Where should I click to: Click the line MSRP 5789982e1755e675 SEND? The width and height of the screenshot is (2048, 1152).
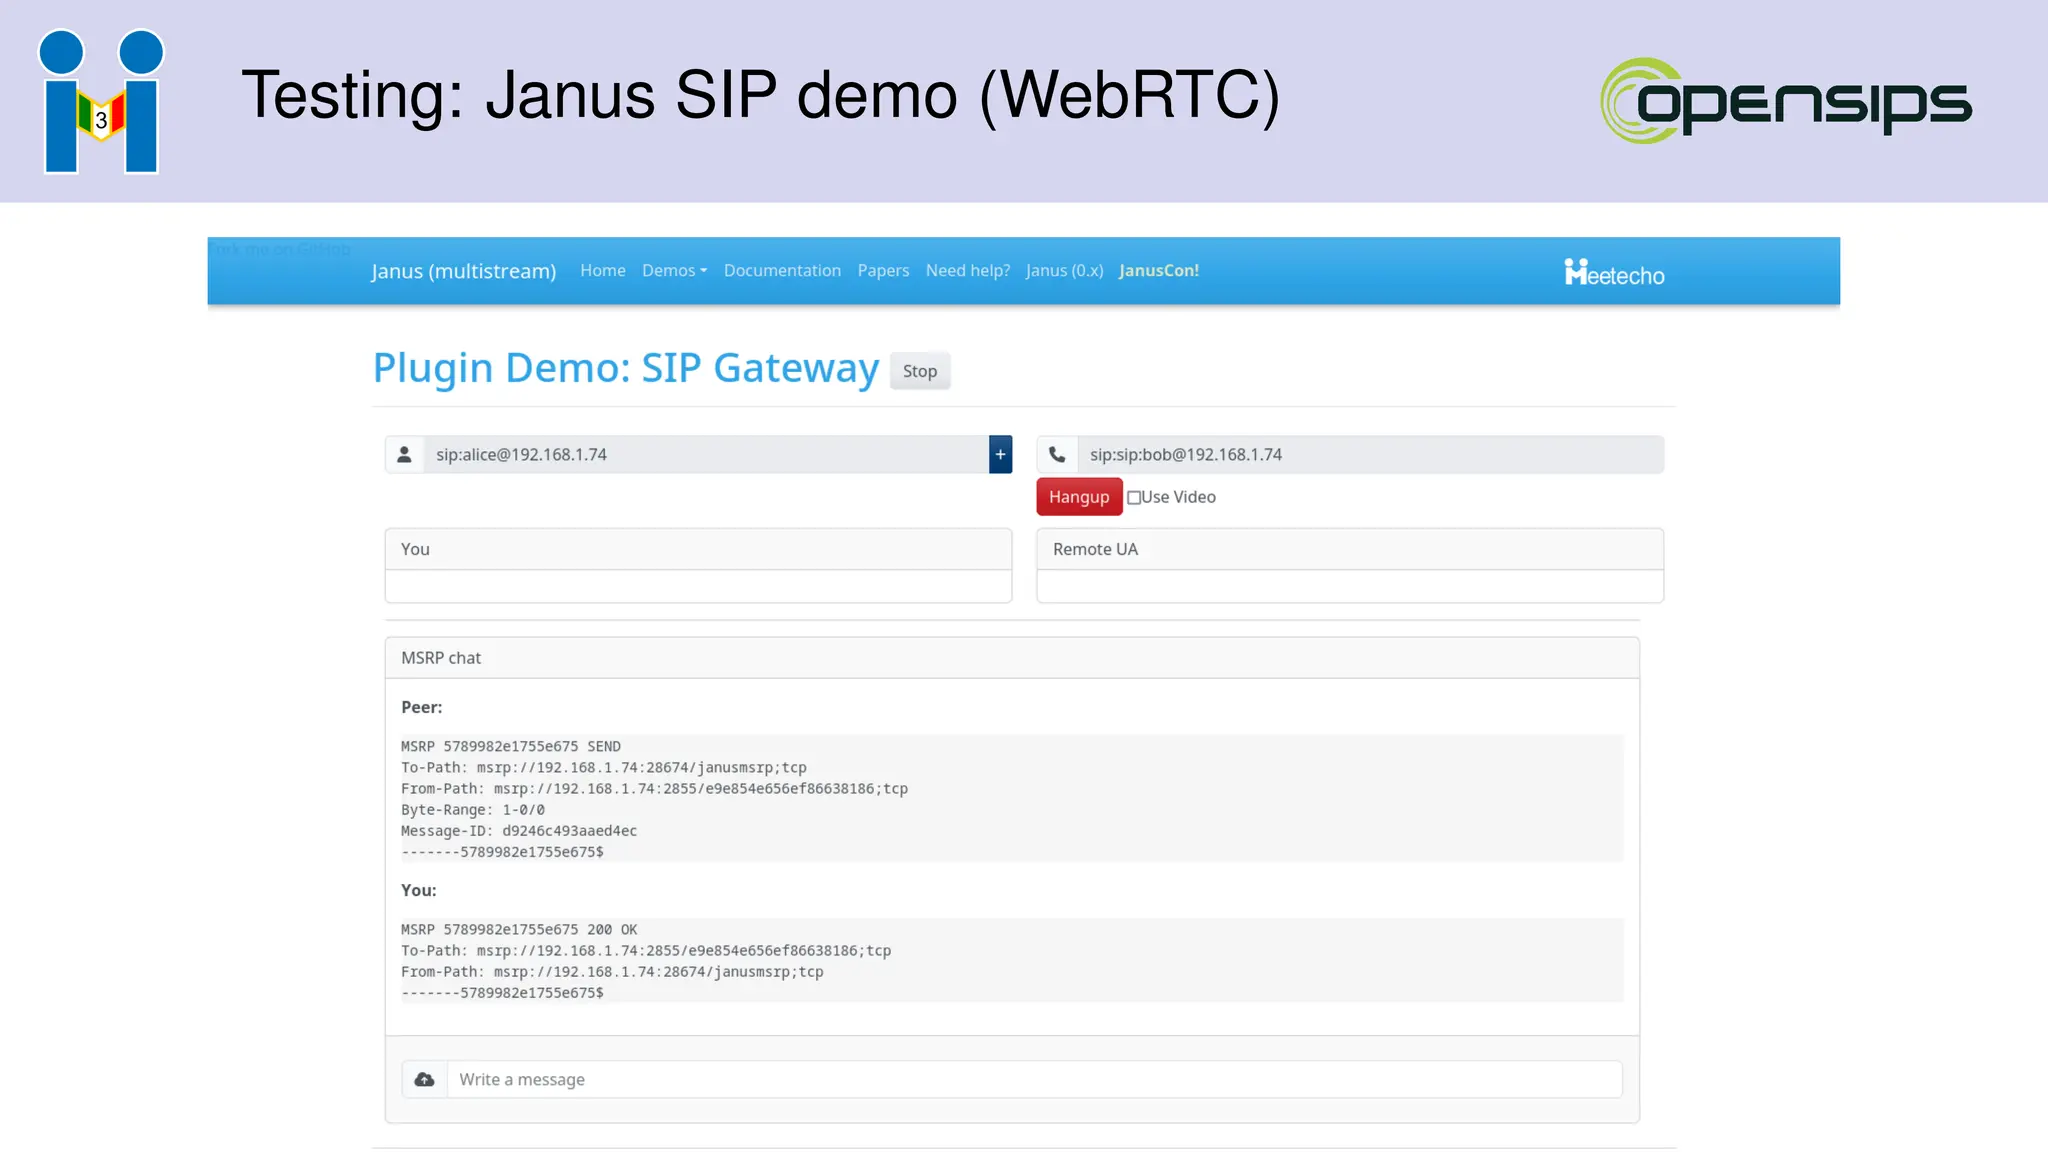[511, 746]
